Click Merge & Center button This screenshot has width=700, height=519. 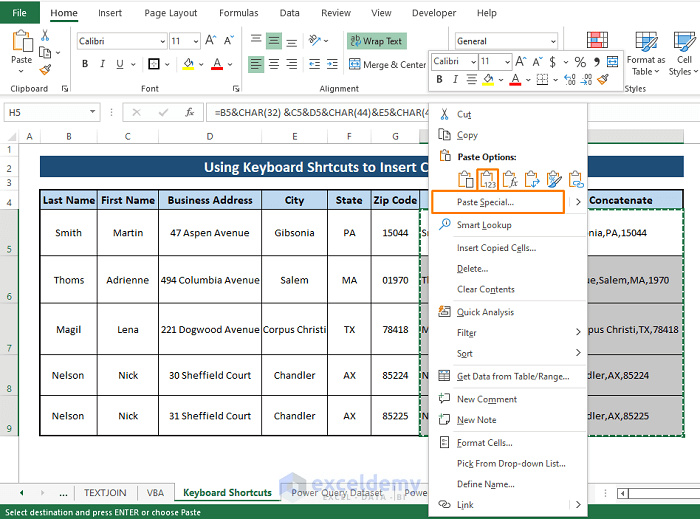click(387, 65)
